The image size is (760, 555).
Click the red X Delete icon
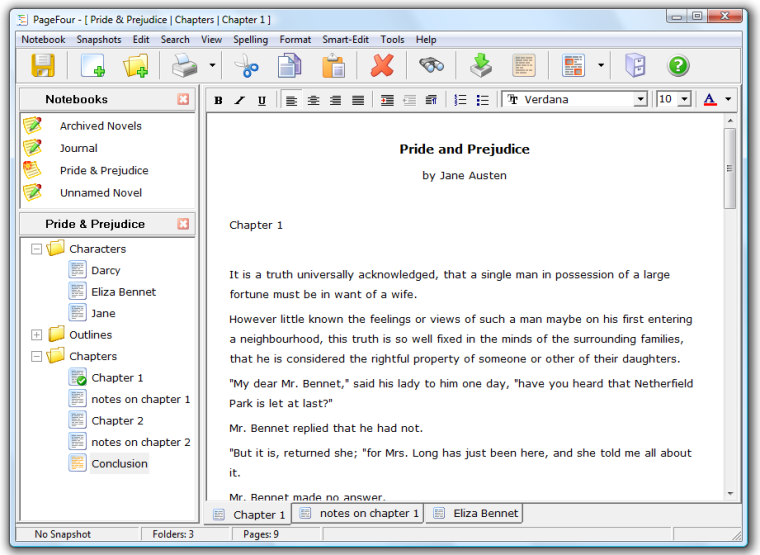pos(382,66)
